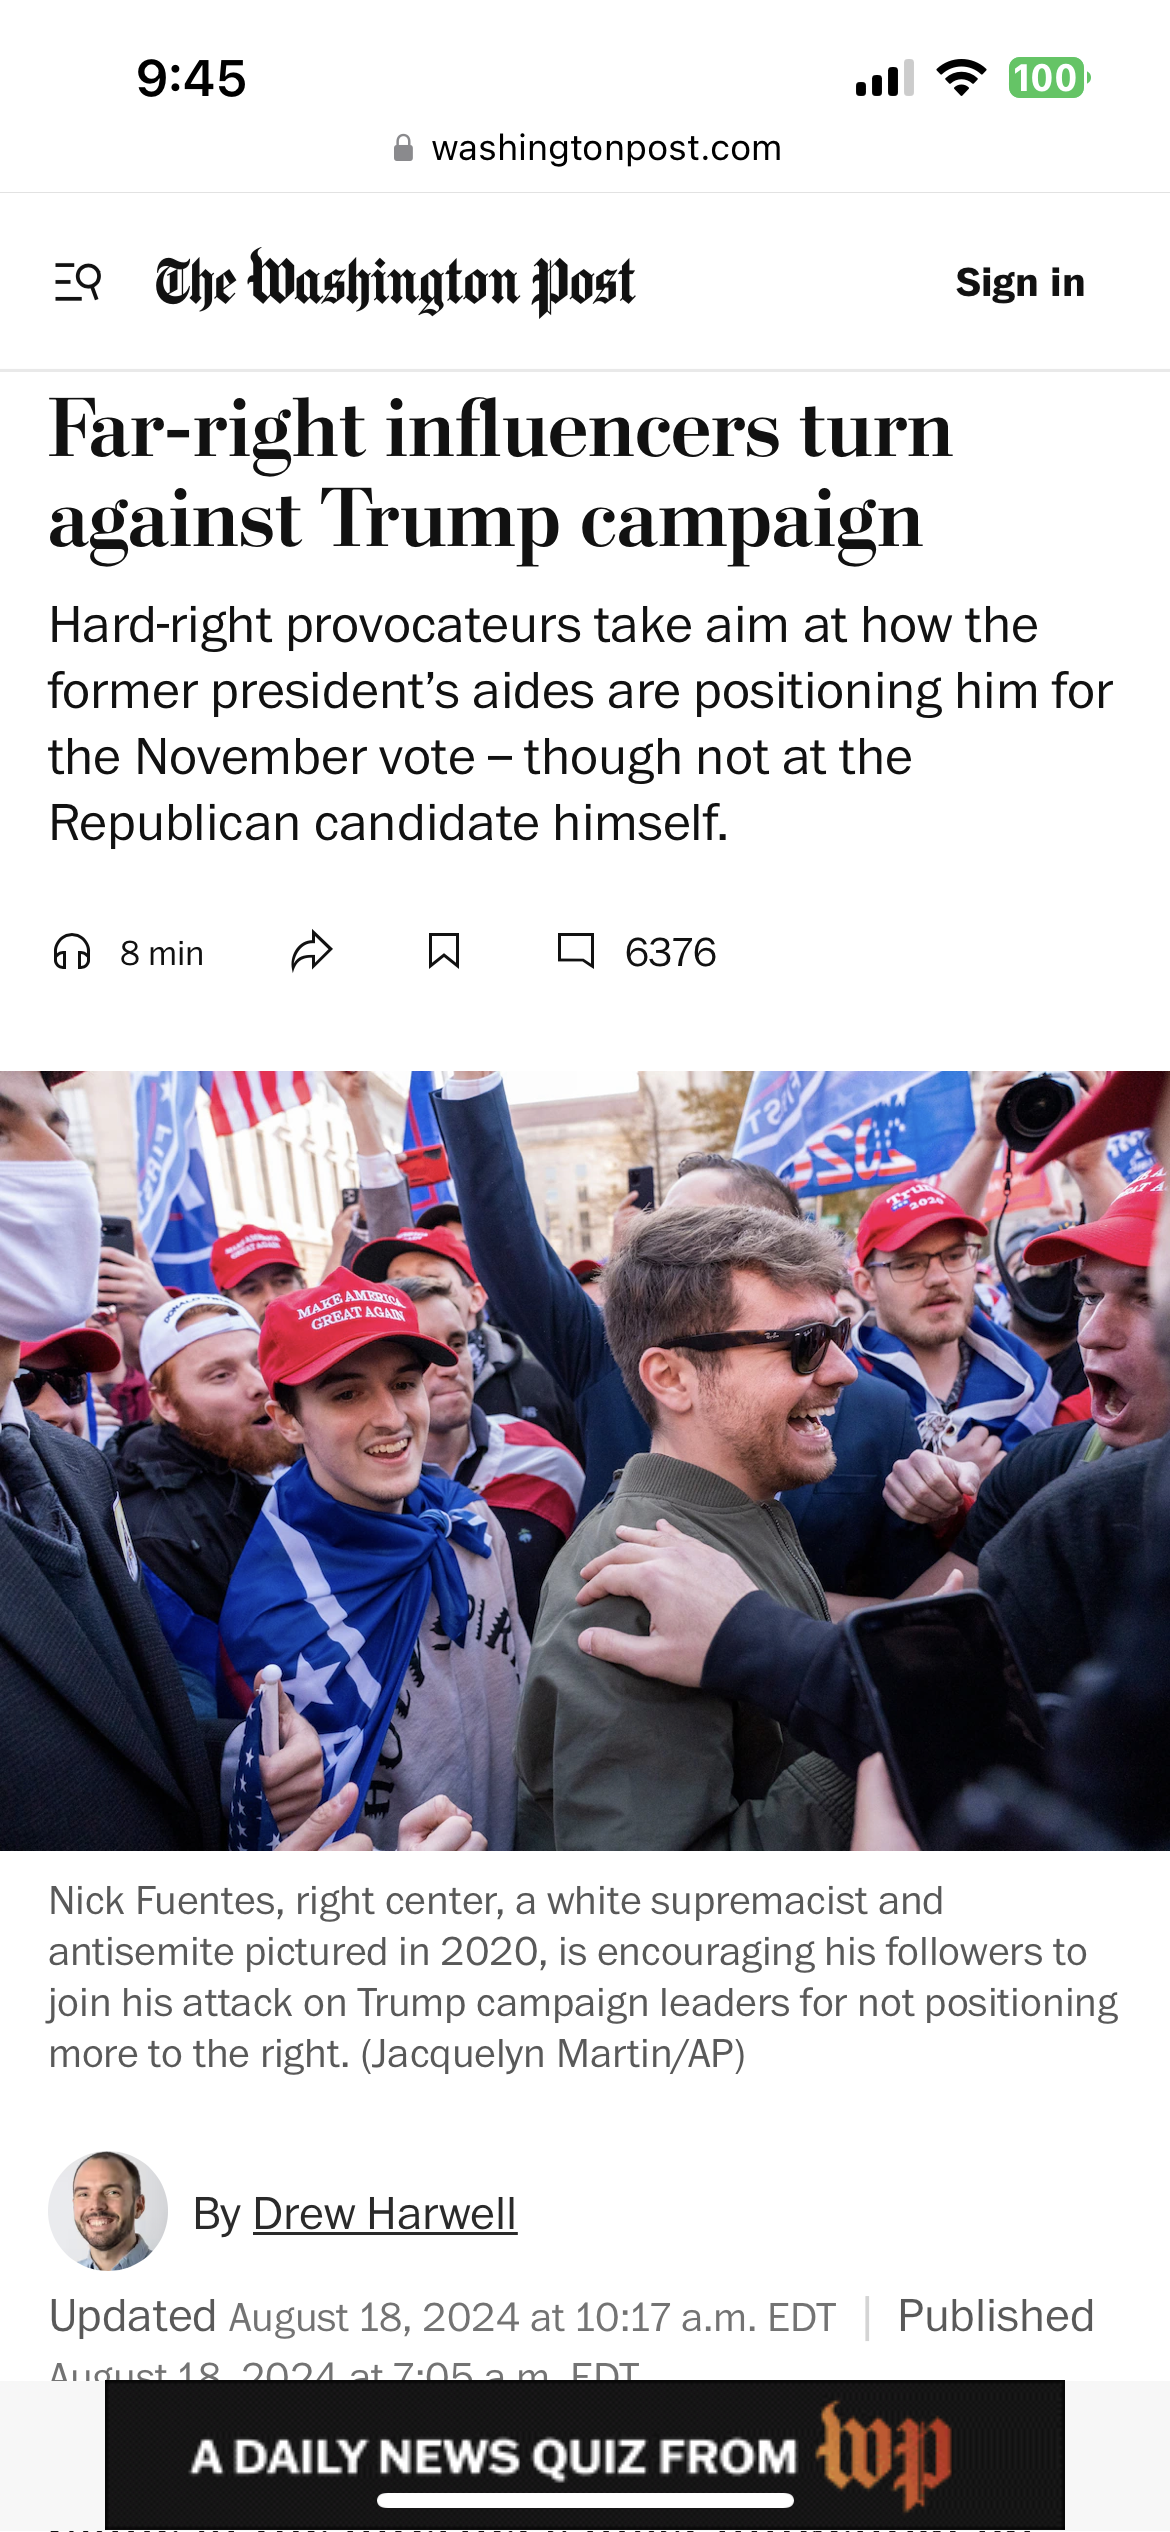Screen dimensions: 1170x2532
Task: Tap the lock icon in the address bar
Action: (x=403, y=148)
